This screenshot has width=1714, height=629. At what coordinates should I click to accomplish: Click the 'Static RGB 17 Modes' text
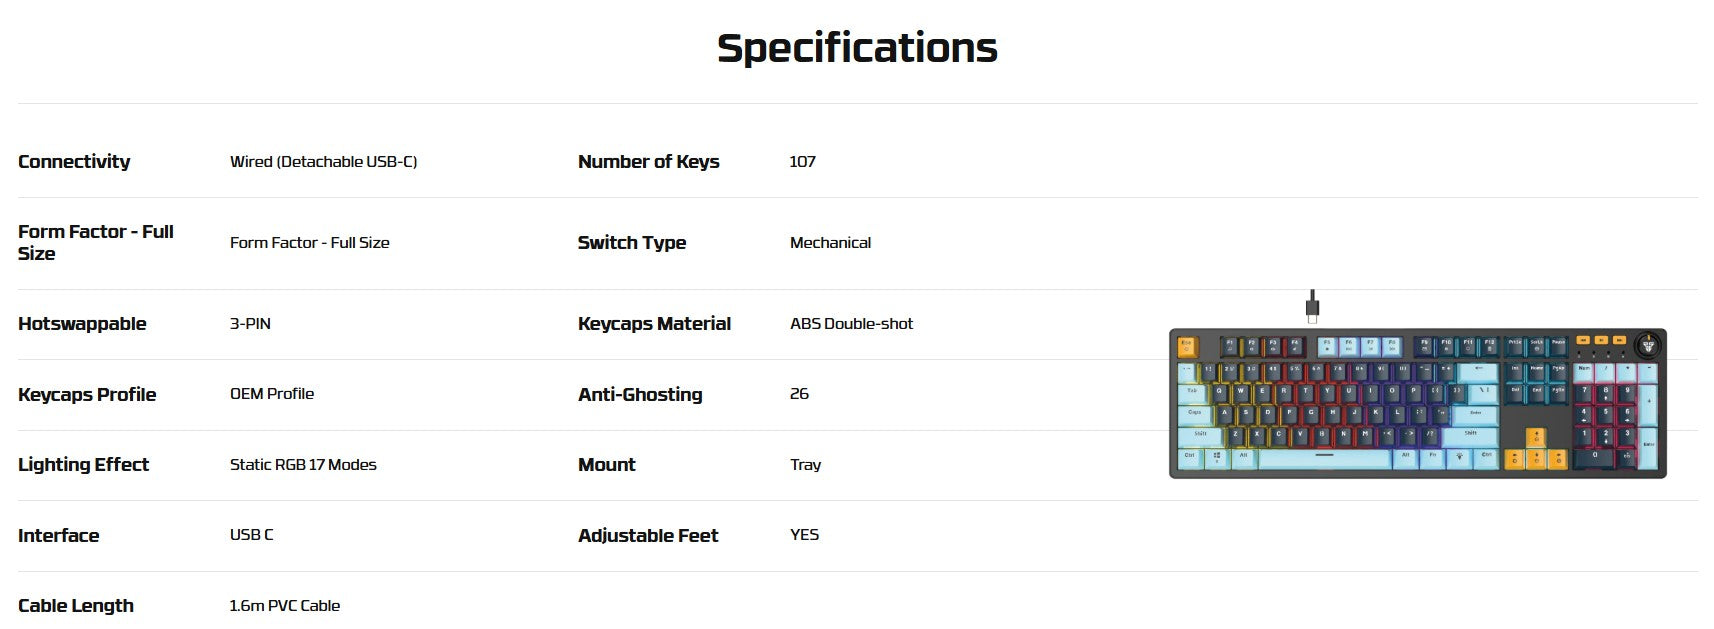[303, 465]
